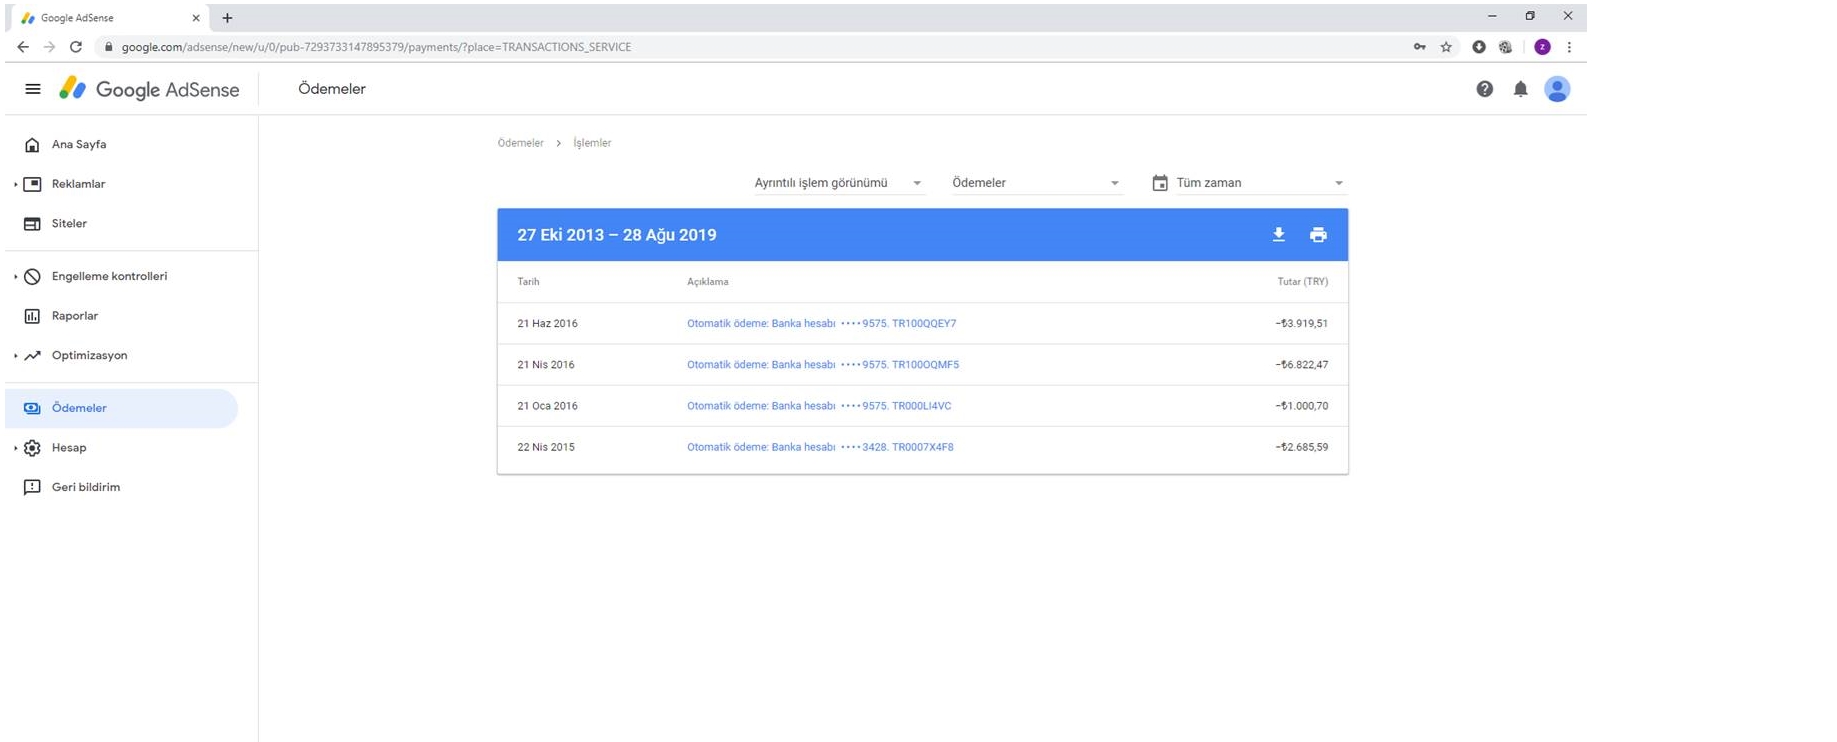
Task: Click the amount 6.822,47
Action: pyautogui.click(x=1302, y=365)
